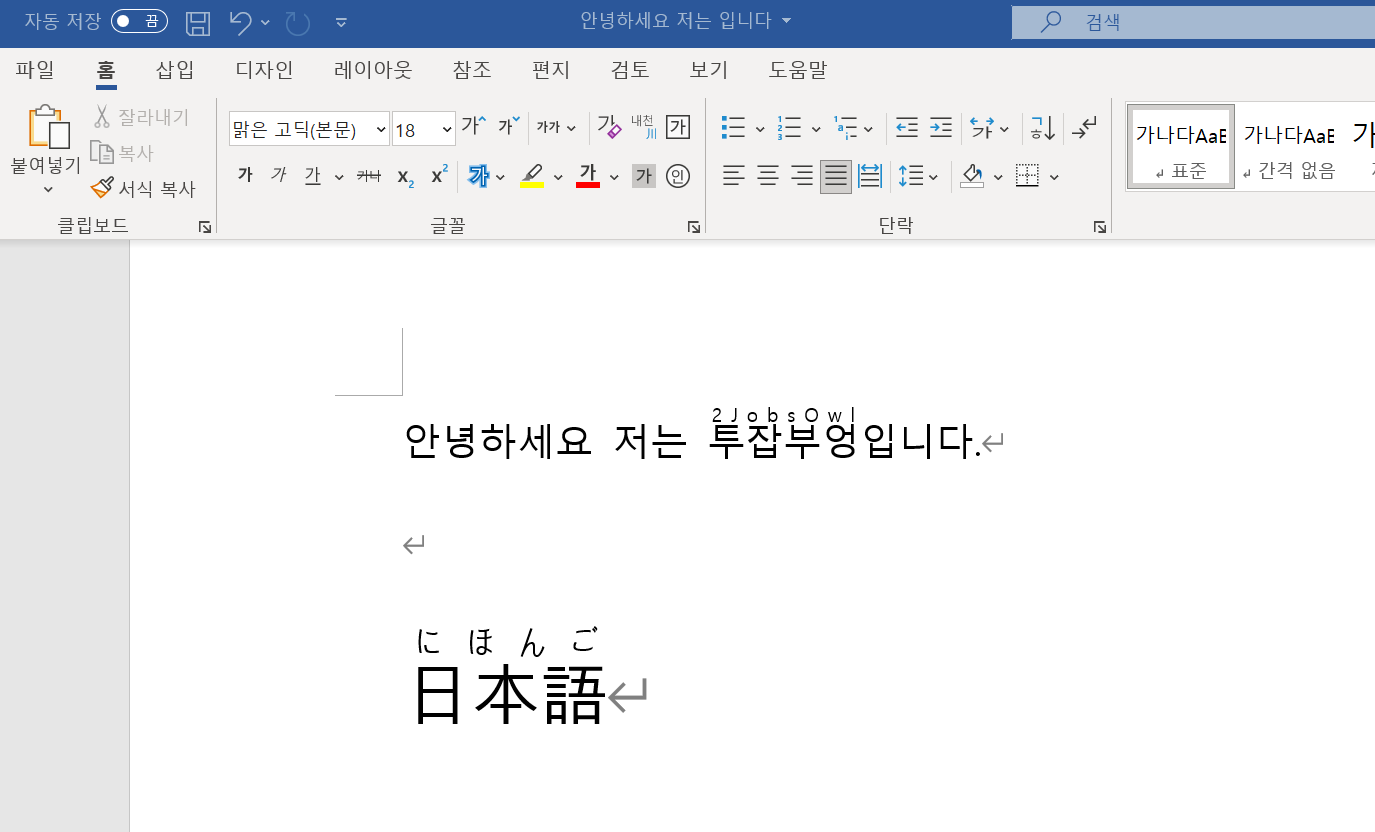Open line spacing dropdown
The height and width of the screenshot is (832, 1375).
[x=918, y=176]
